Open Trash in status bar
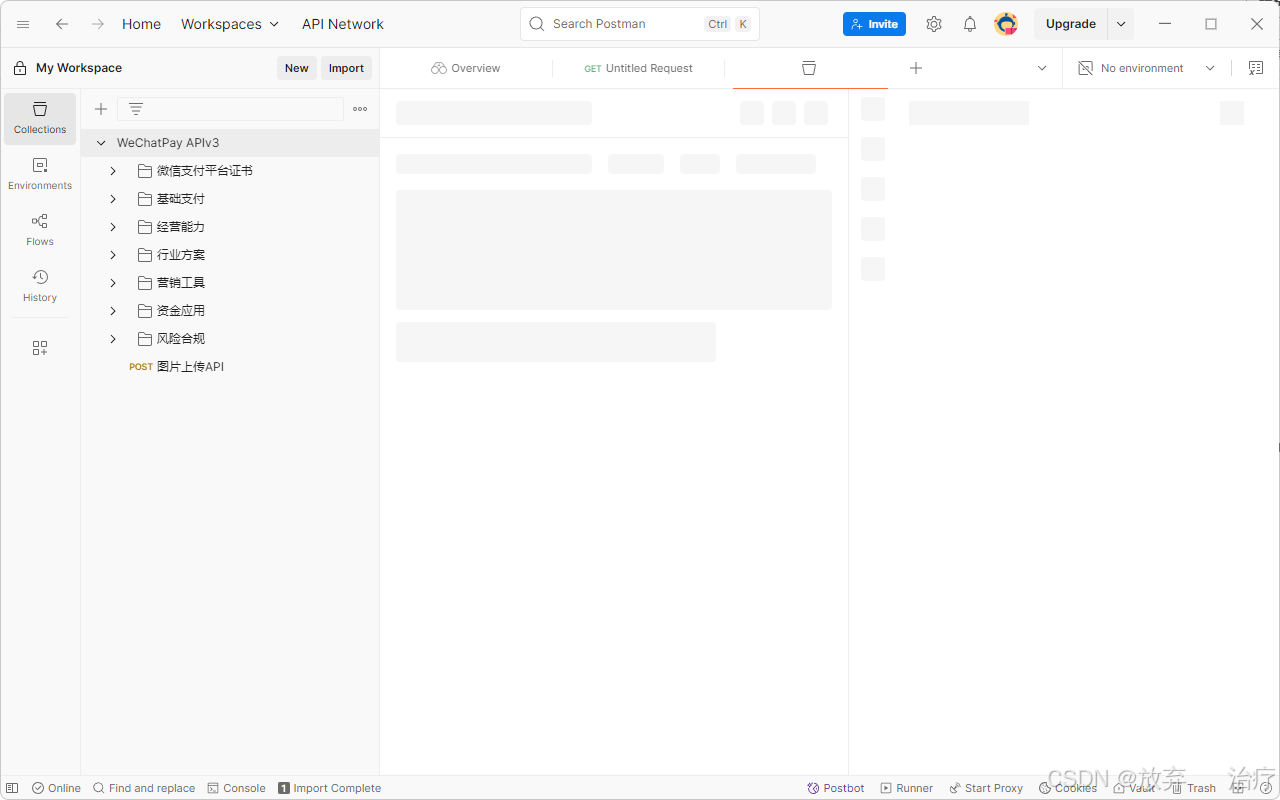 [1193, 788]
